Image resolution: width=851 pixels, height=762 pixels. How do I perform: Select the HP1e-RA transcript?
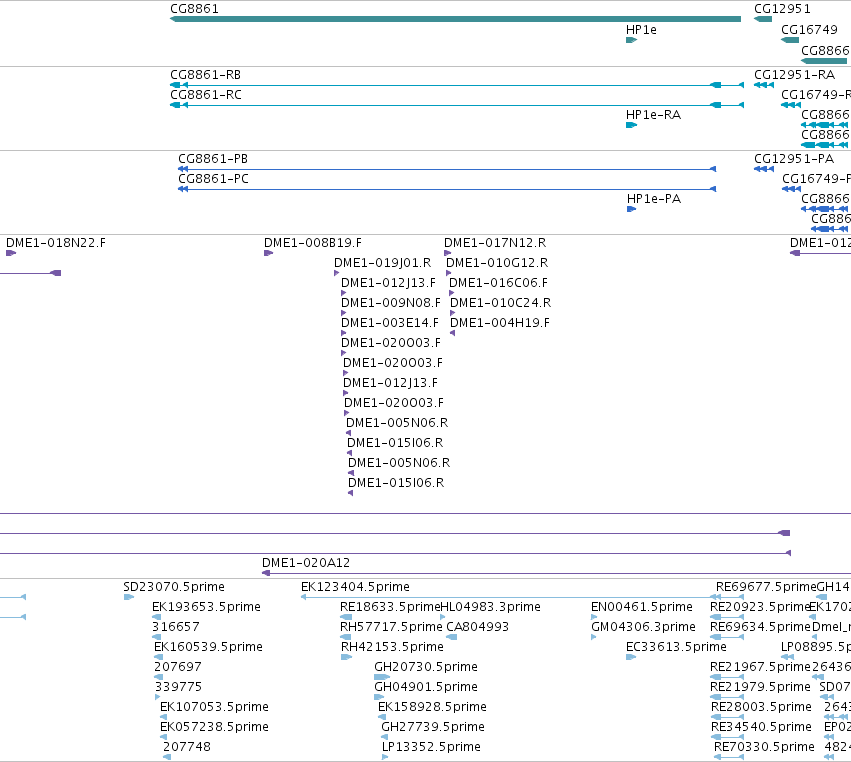[x=631, y=125]
